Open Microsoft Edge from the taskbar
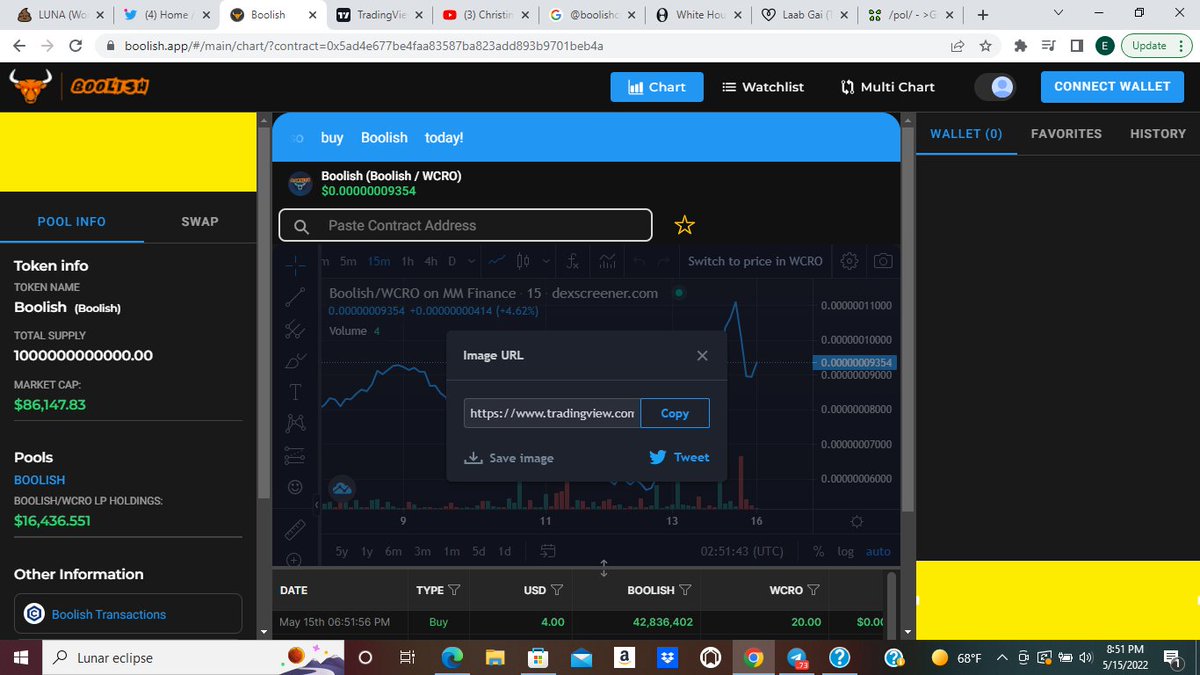Image resolution: width=1200 pixels, height=675 pixels. pyautogui.click(x=452, y=657)
